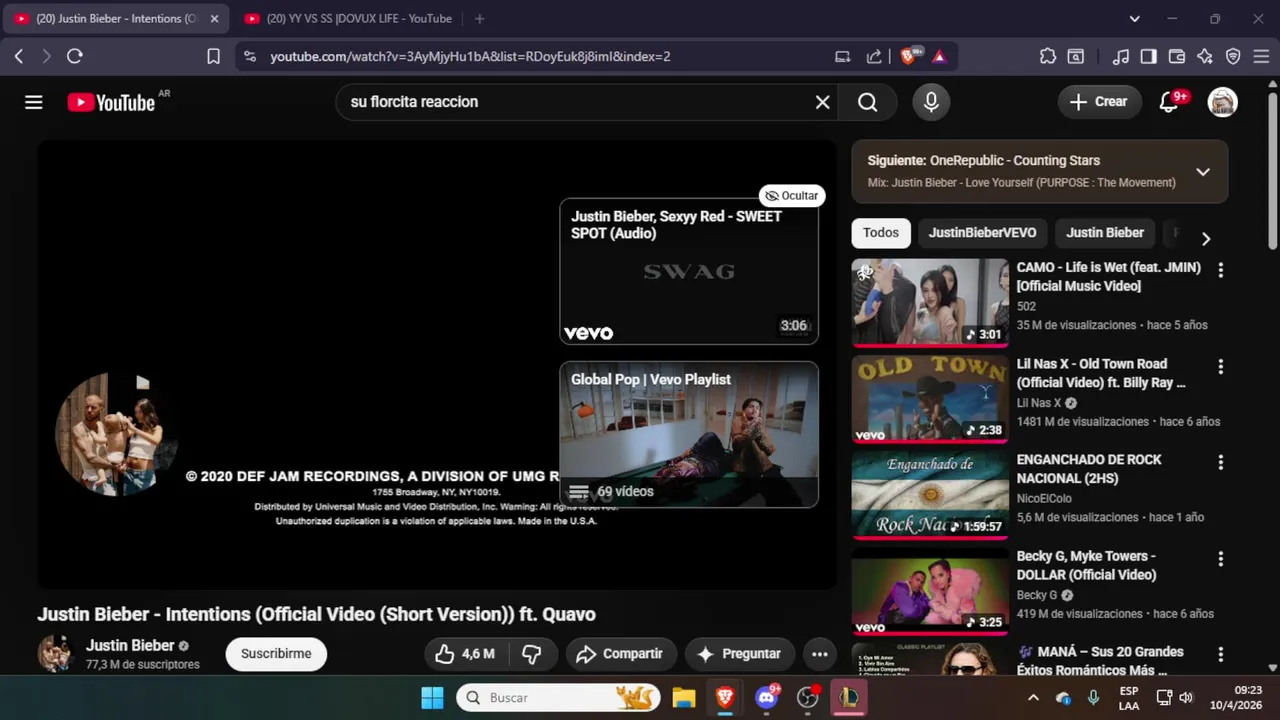This screenshot has height=720, width=1280.
Task: Open Brave VPN shield icon
Action: pyautogui.click(x=1233, y=57)
